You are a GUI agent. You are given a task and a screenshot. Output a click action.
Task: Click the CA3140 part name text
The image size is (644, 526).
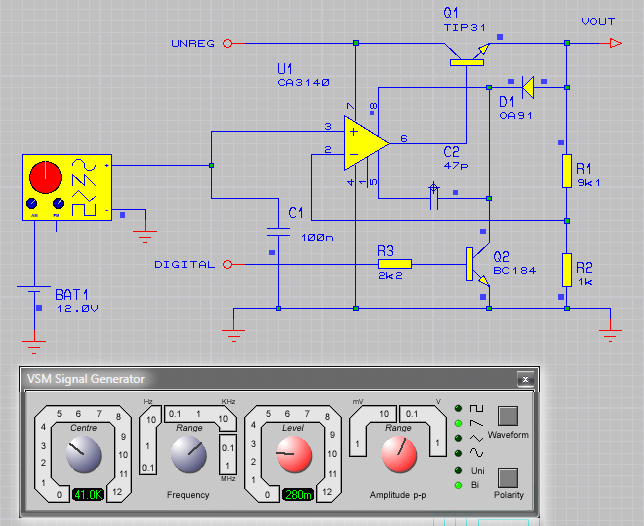304,83
